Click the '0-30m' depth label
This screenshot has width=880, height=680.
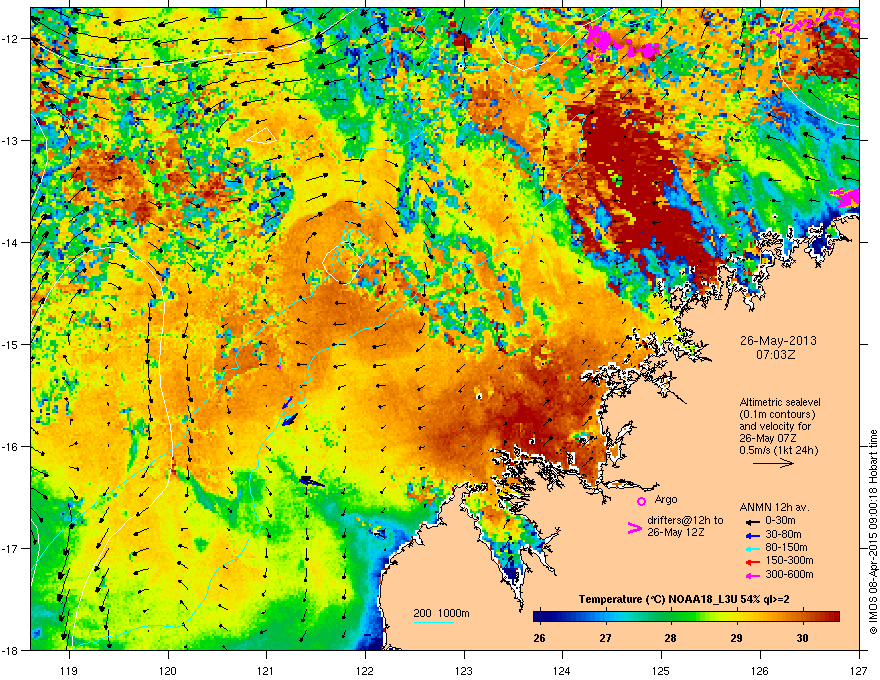click(780, 521)
